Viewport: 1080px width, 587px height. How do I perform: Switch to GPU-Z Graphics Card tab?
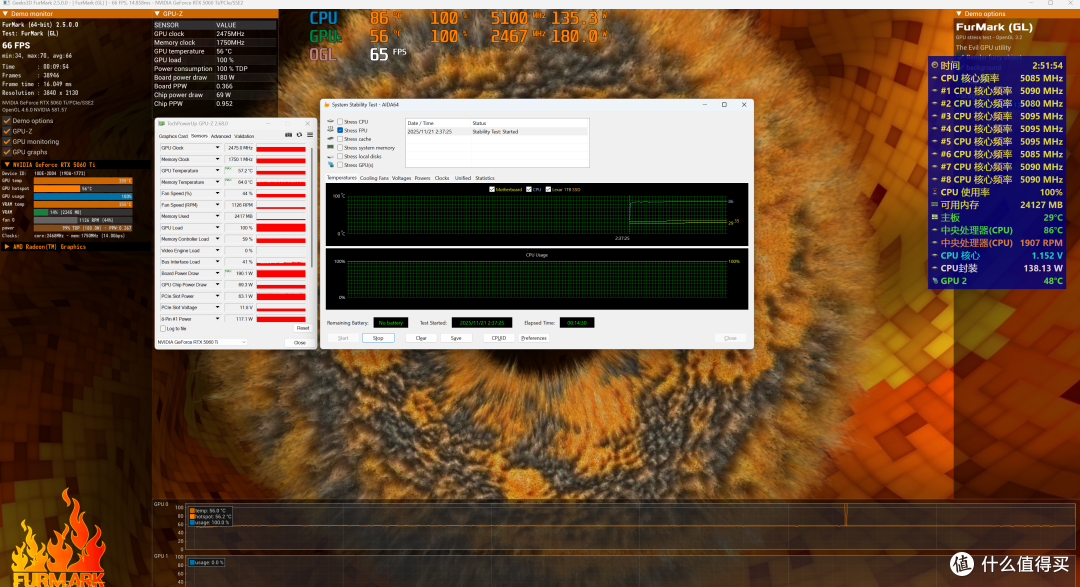click(x=173, y=136)
